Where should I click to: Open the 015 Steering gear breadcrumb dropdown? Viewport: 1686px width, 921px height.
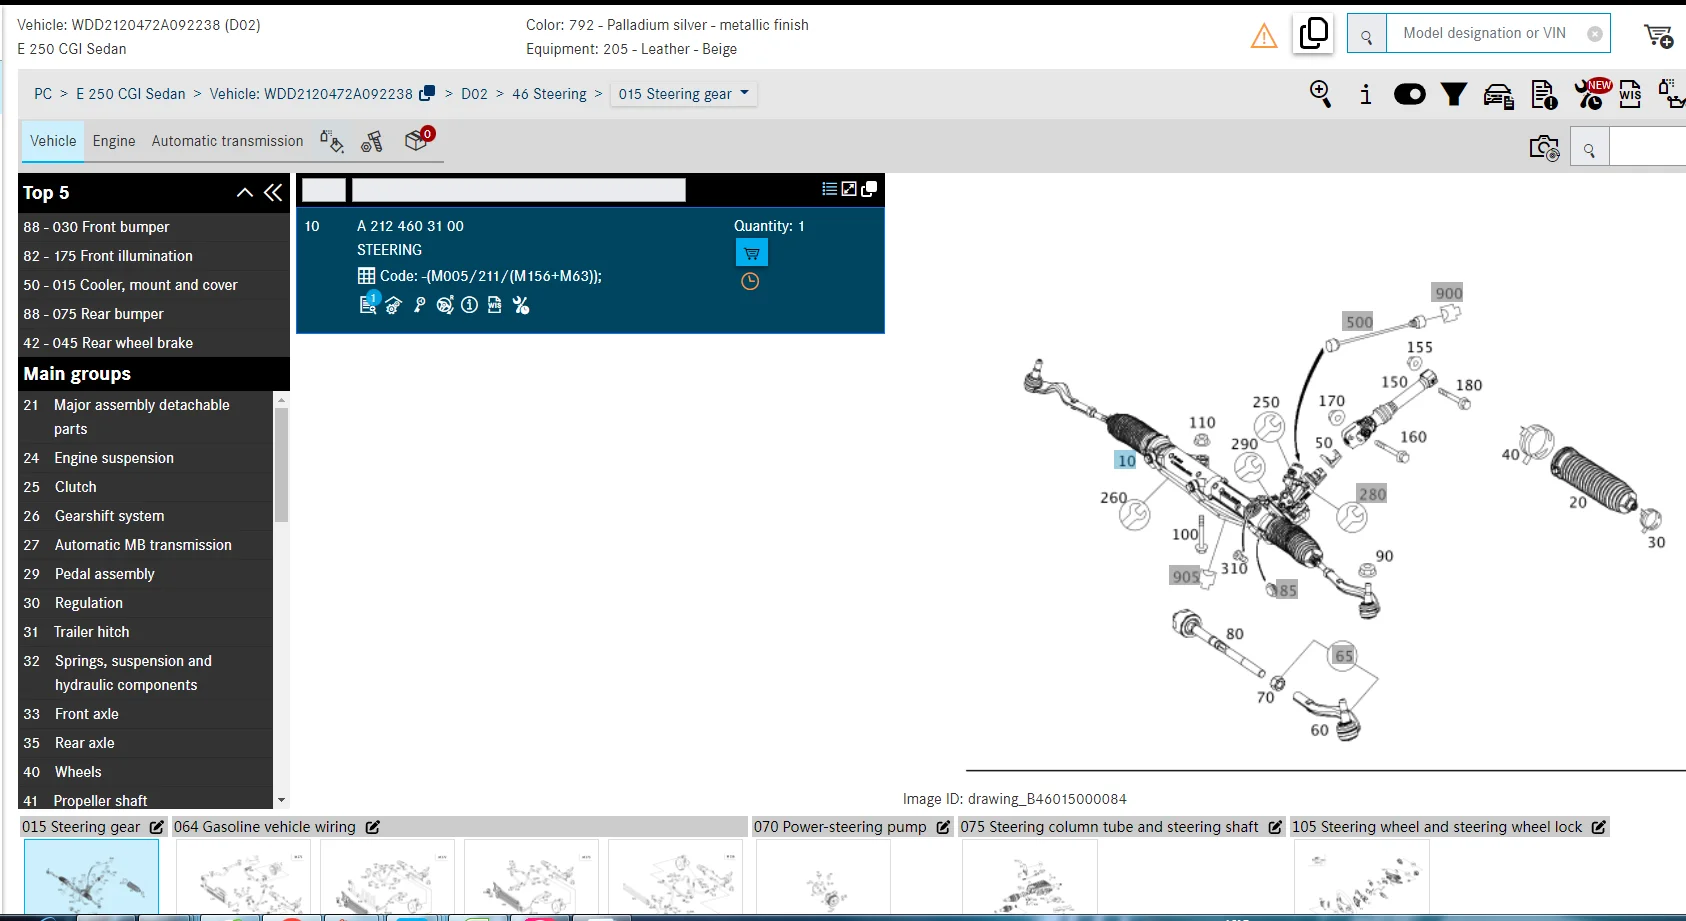684,94
